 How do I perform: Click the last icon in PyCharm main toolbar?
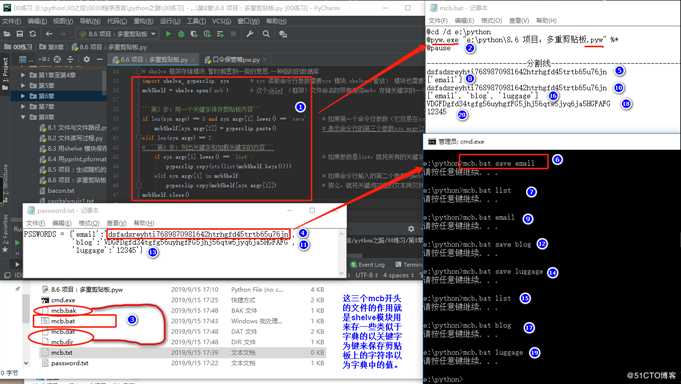pos(283,34)
